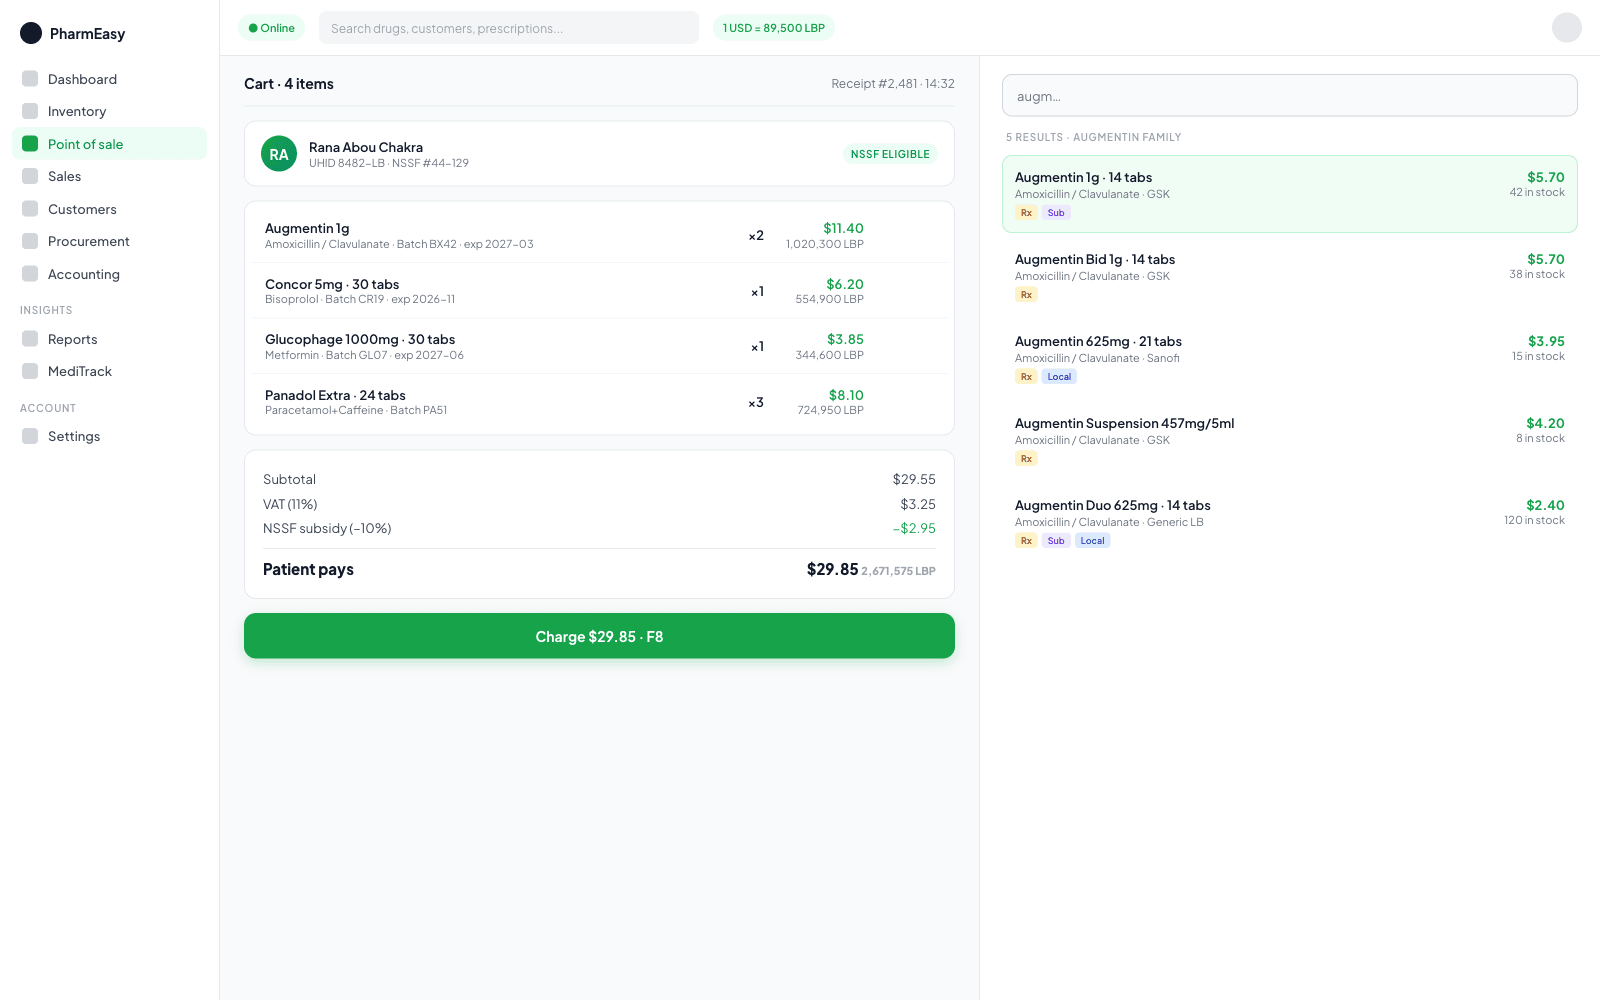Click quantity ×1 on Glucophage 1000mg

[757, 347]
